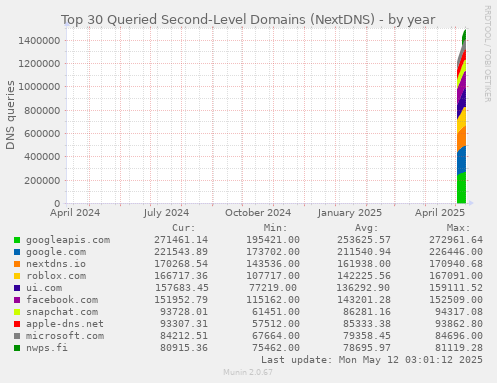Click the Max: column header
Viewport: 497px width, 383px height.
[458, 228]
